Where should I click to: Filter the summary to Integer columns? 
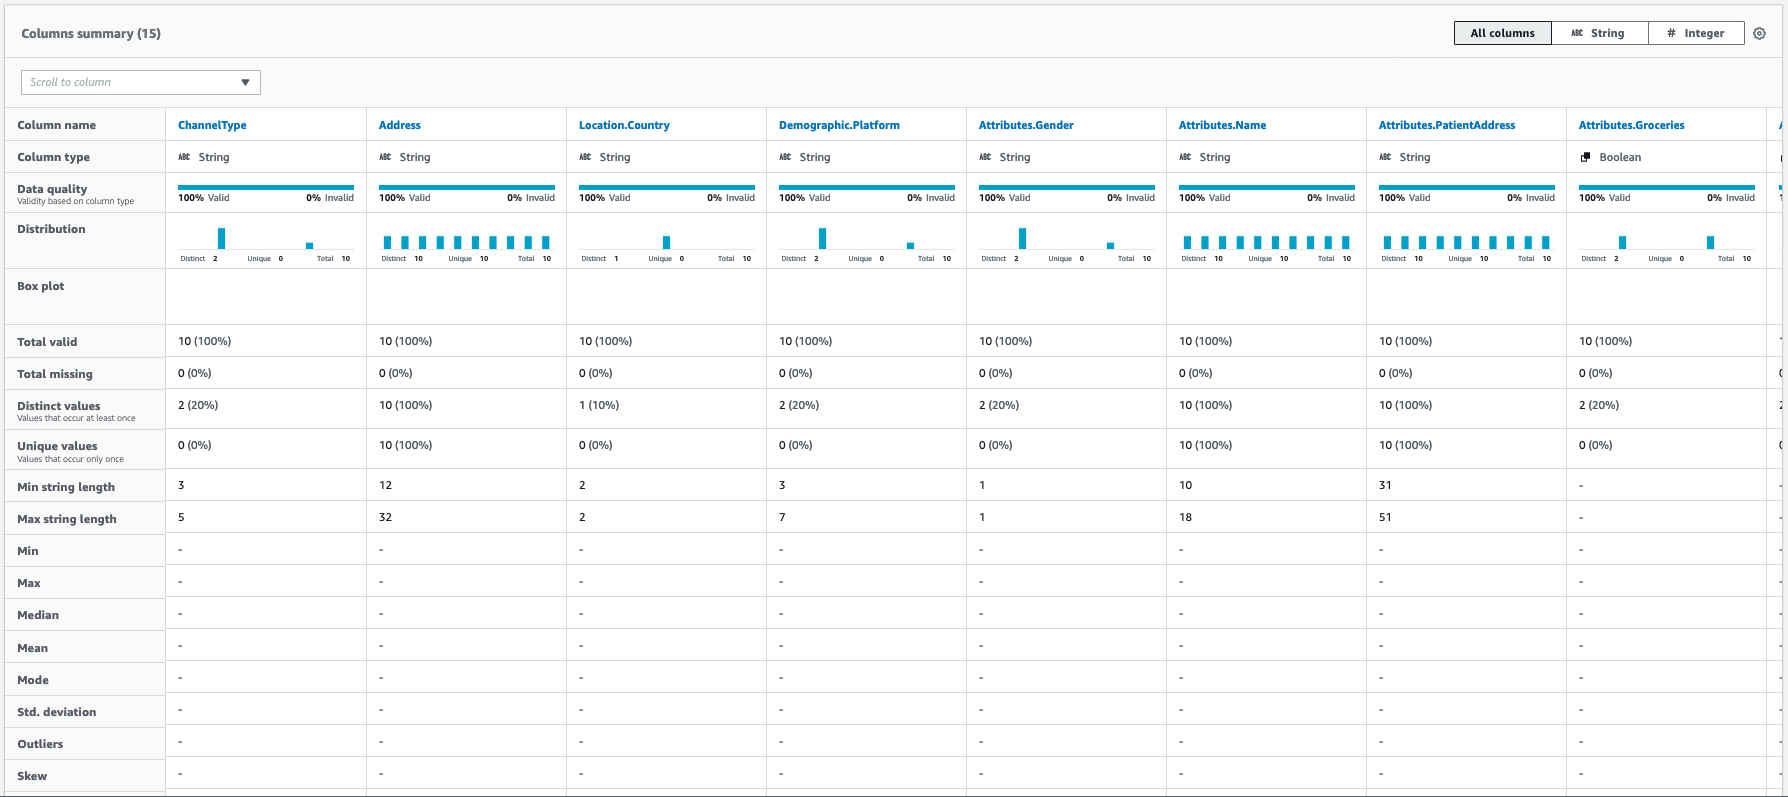pyautogui.click(x=1696, y=33)
